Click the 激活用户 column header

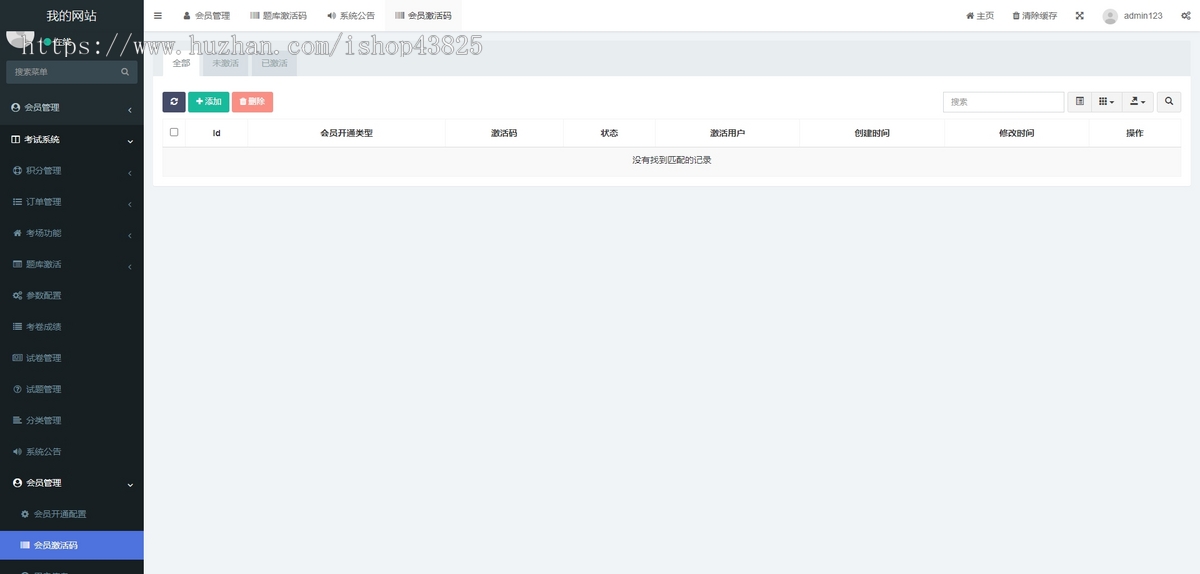coord(727,133)
